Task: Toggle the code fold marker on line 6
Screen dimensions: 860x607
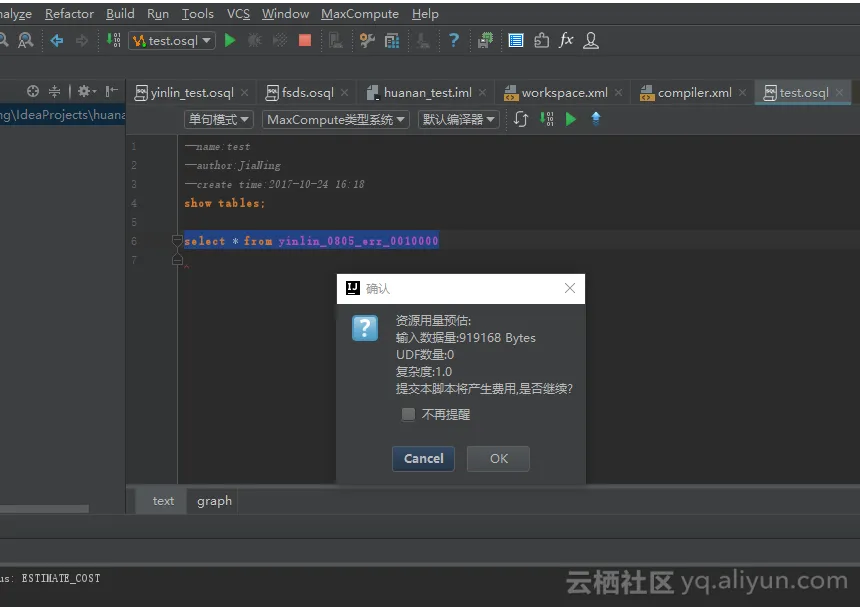Action: 177,240
